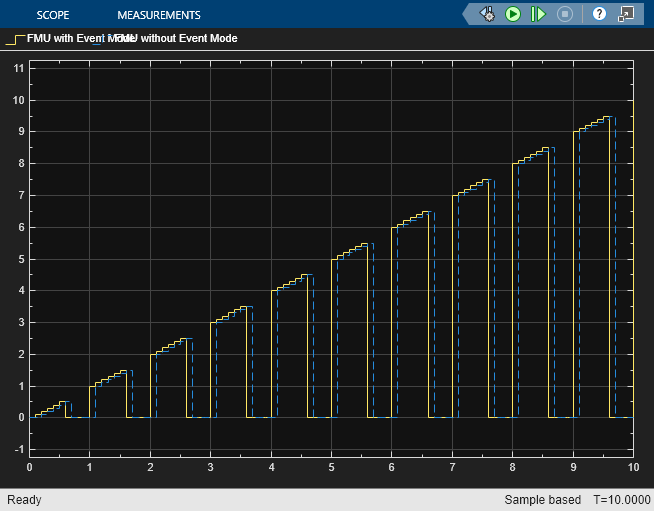654x511 pixels.
Task: Collapse the quick access toolbar arrow
Action: 467,14
